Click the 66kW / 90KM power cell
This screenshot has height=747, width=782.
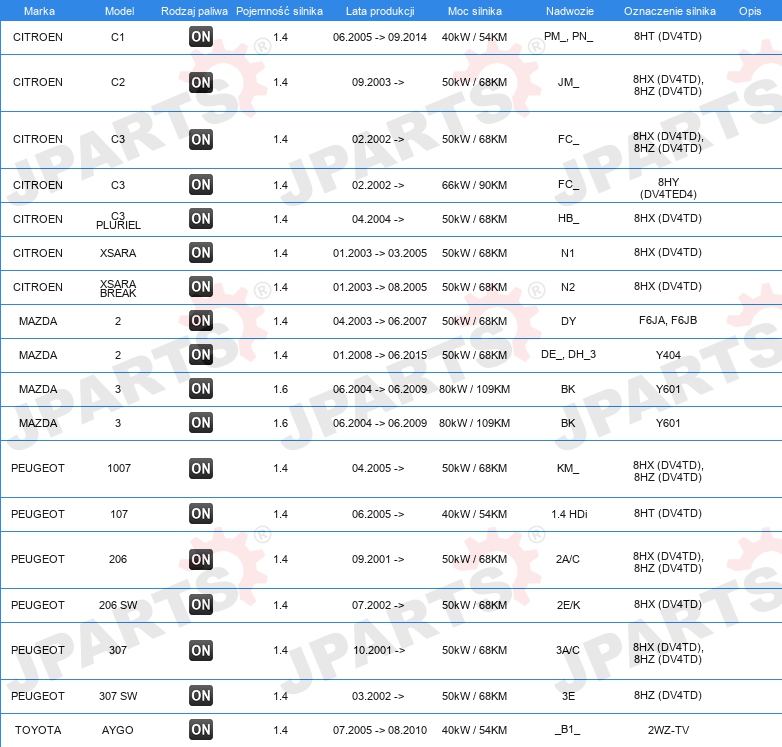pyautogui.click(x=474, y=185)
